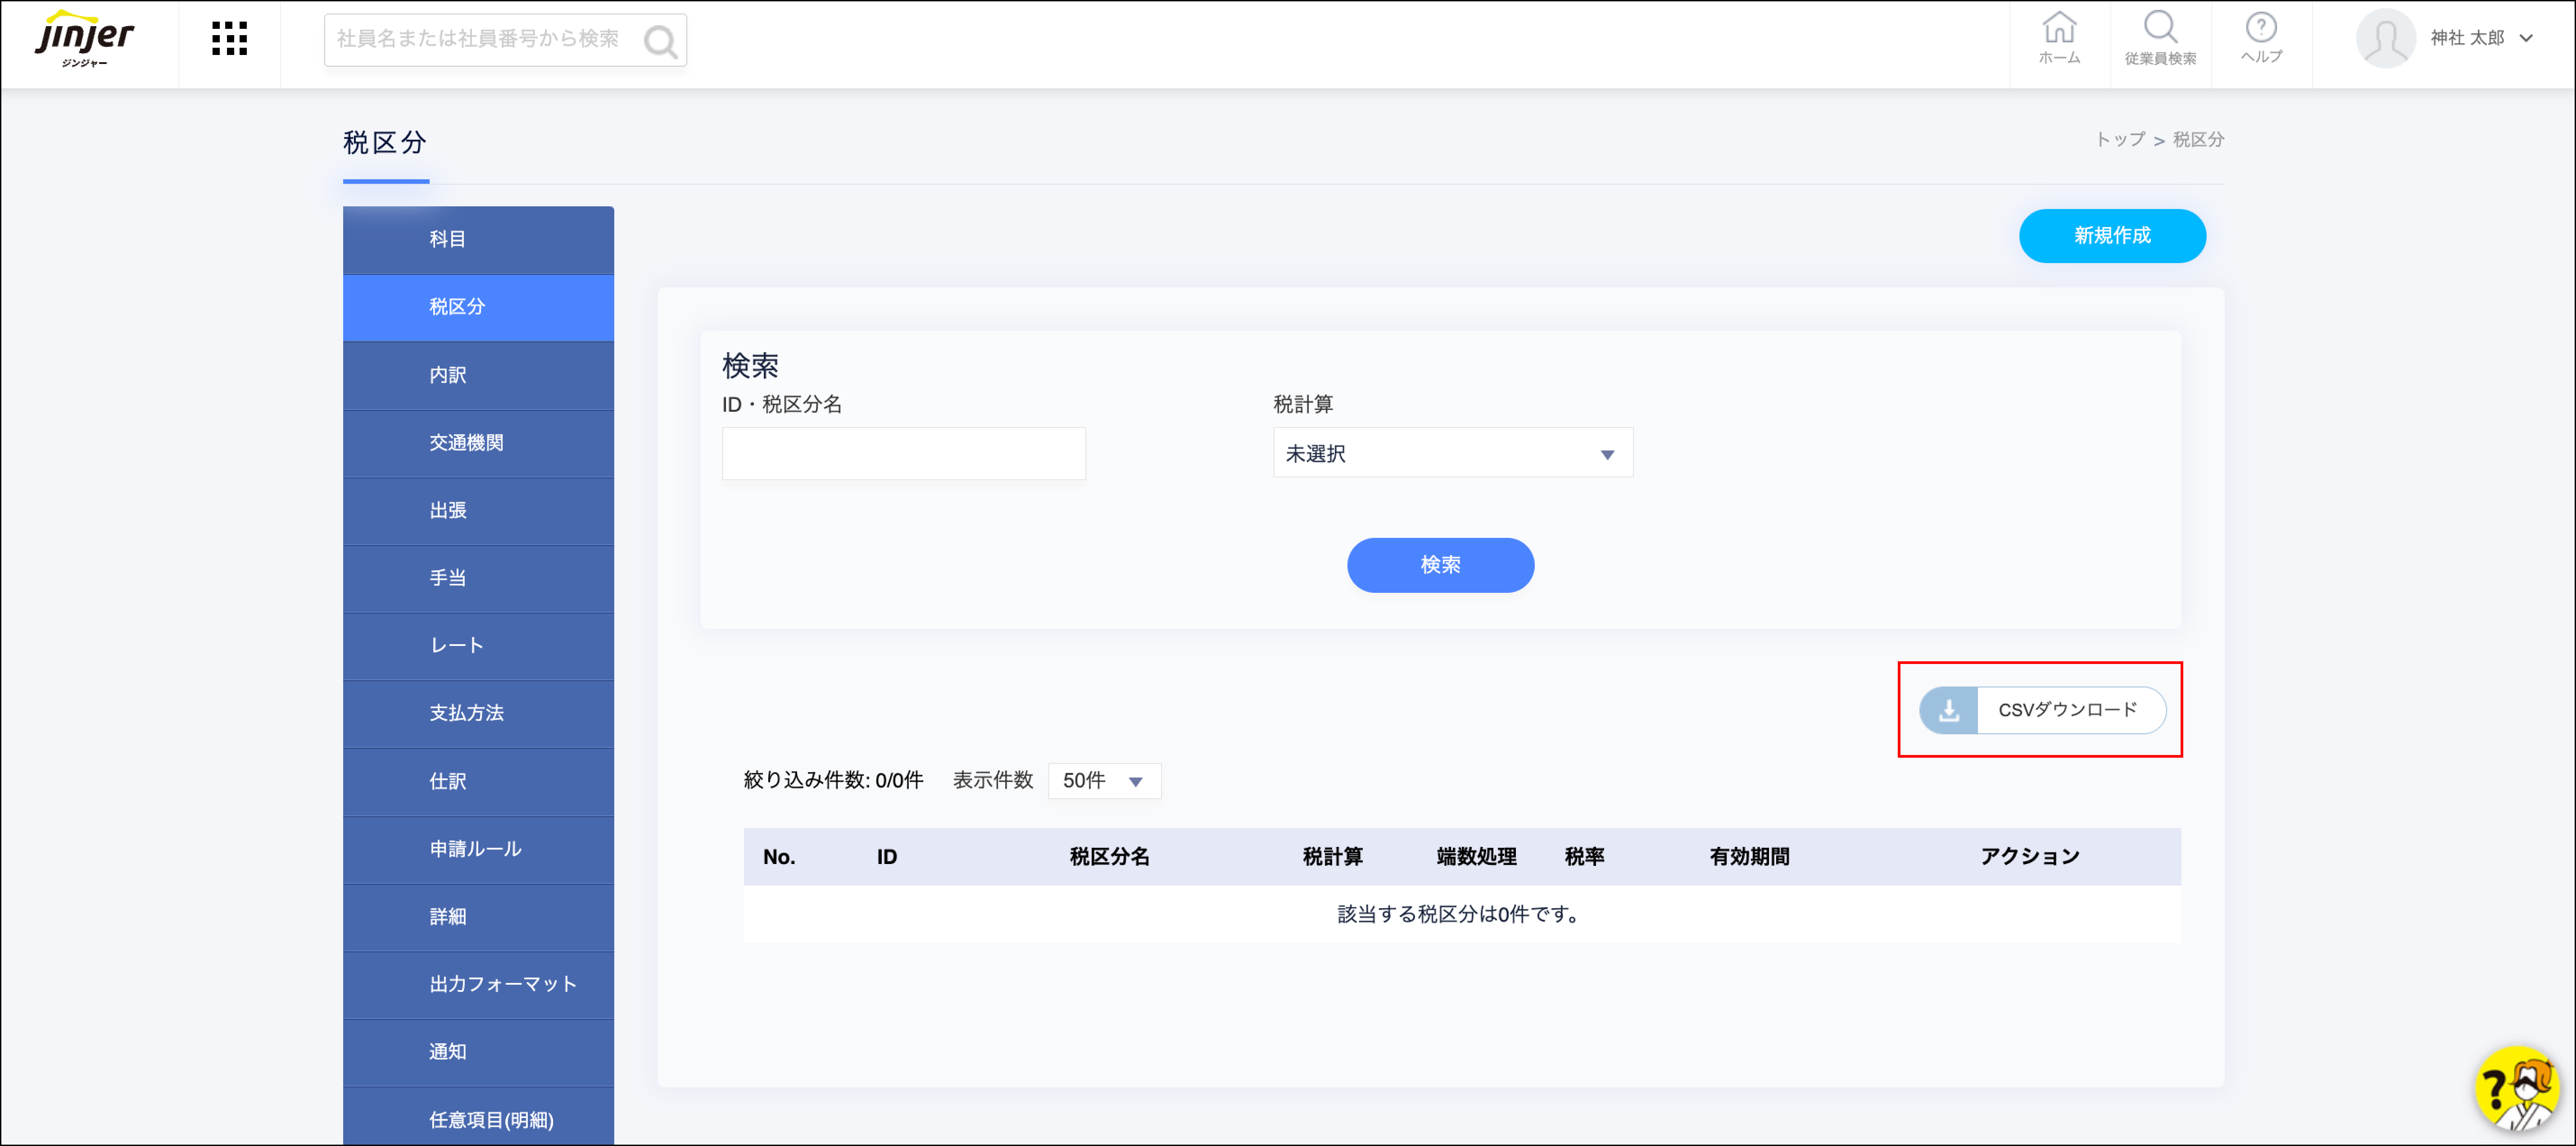This screenshot has width=2576, height=1146.
Task: Click the 税率 column header
Action: coord(1584,857)
